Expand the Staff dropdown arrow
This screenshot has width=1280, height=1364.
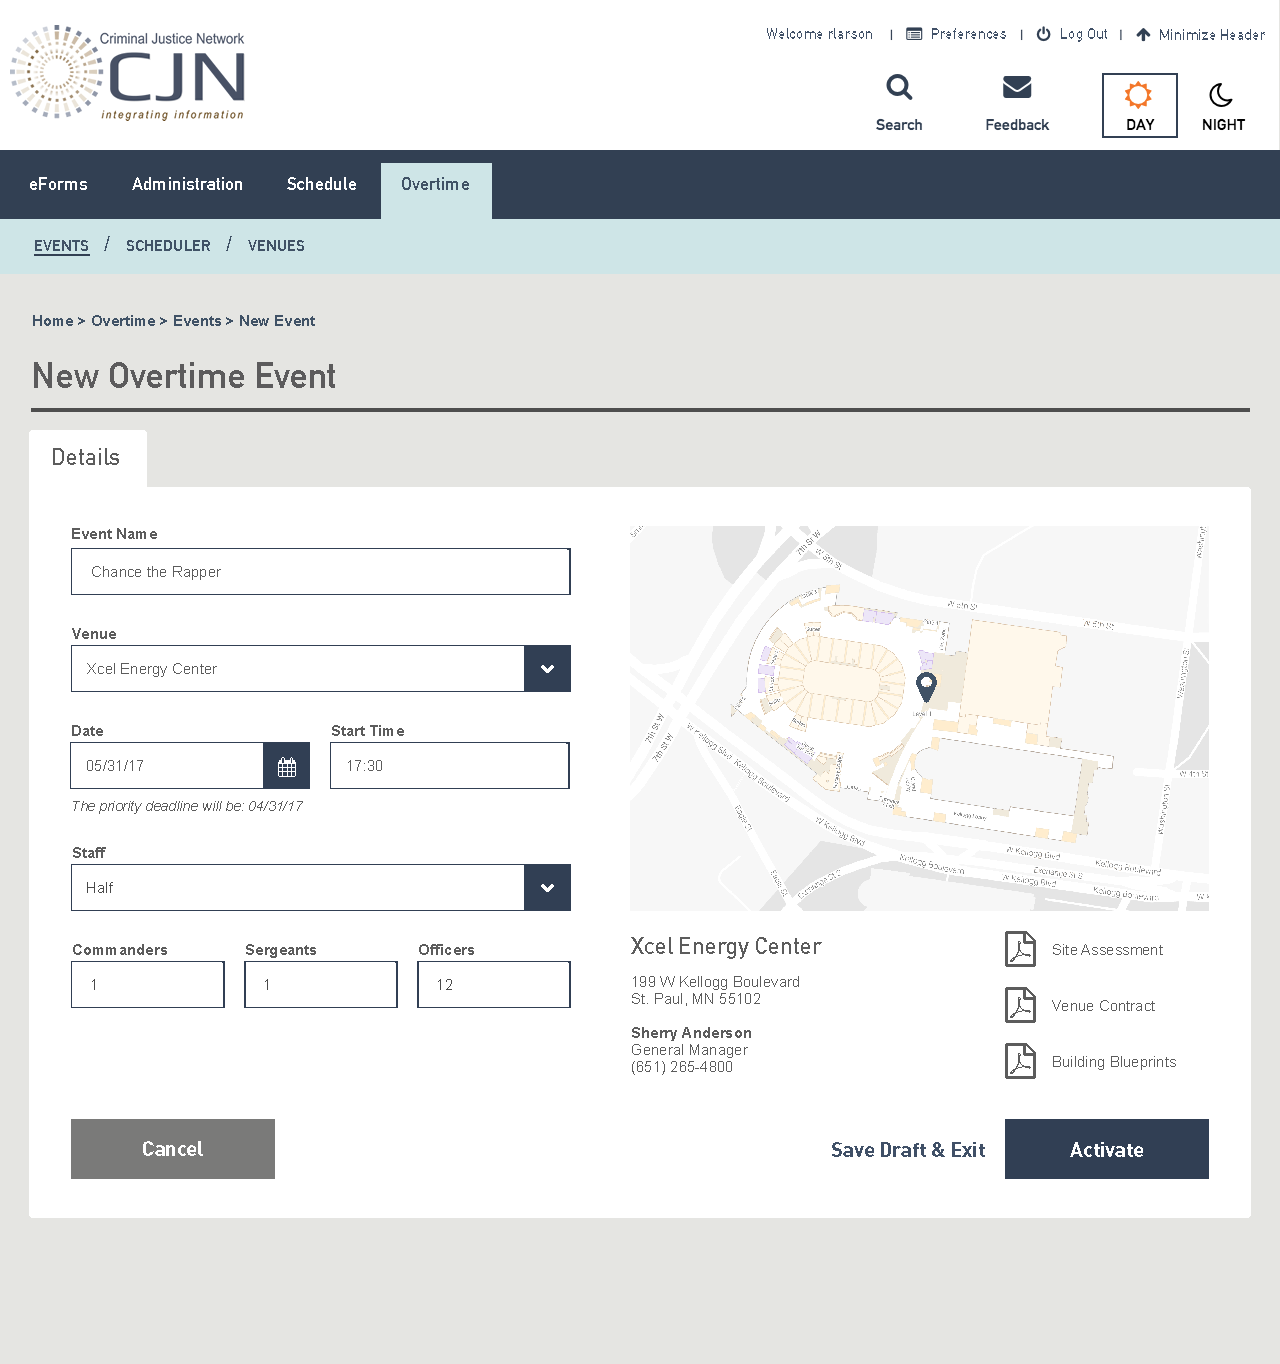[x=547, y=888]
